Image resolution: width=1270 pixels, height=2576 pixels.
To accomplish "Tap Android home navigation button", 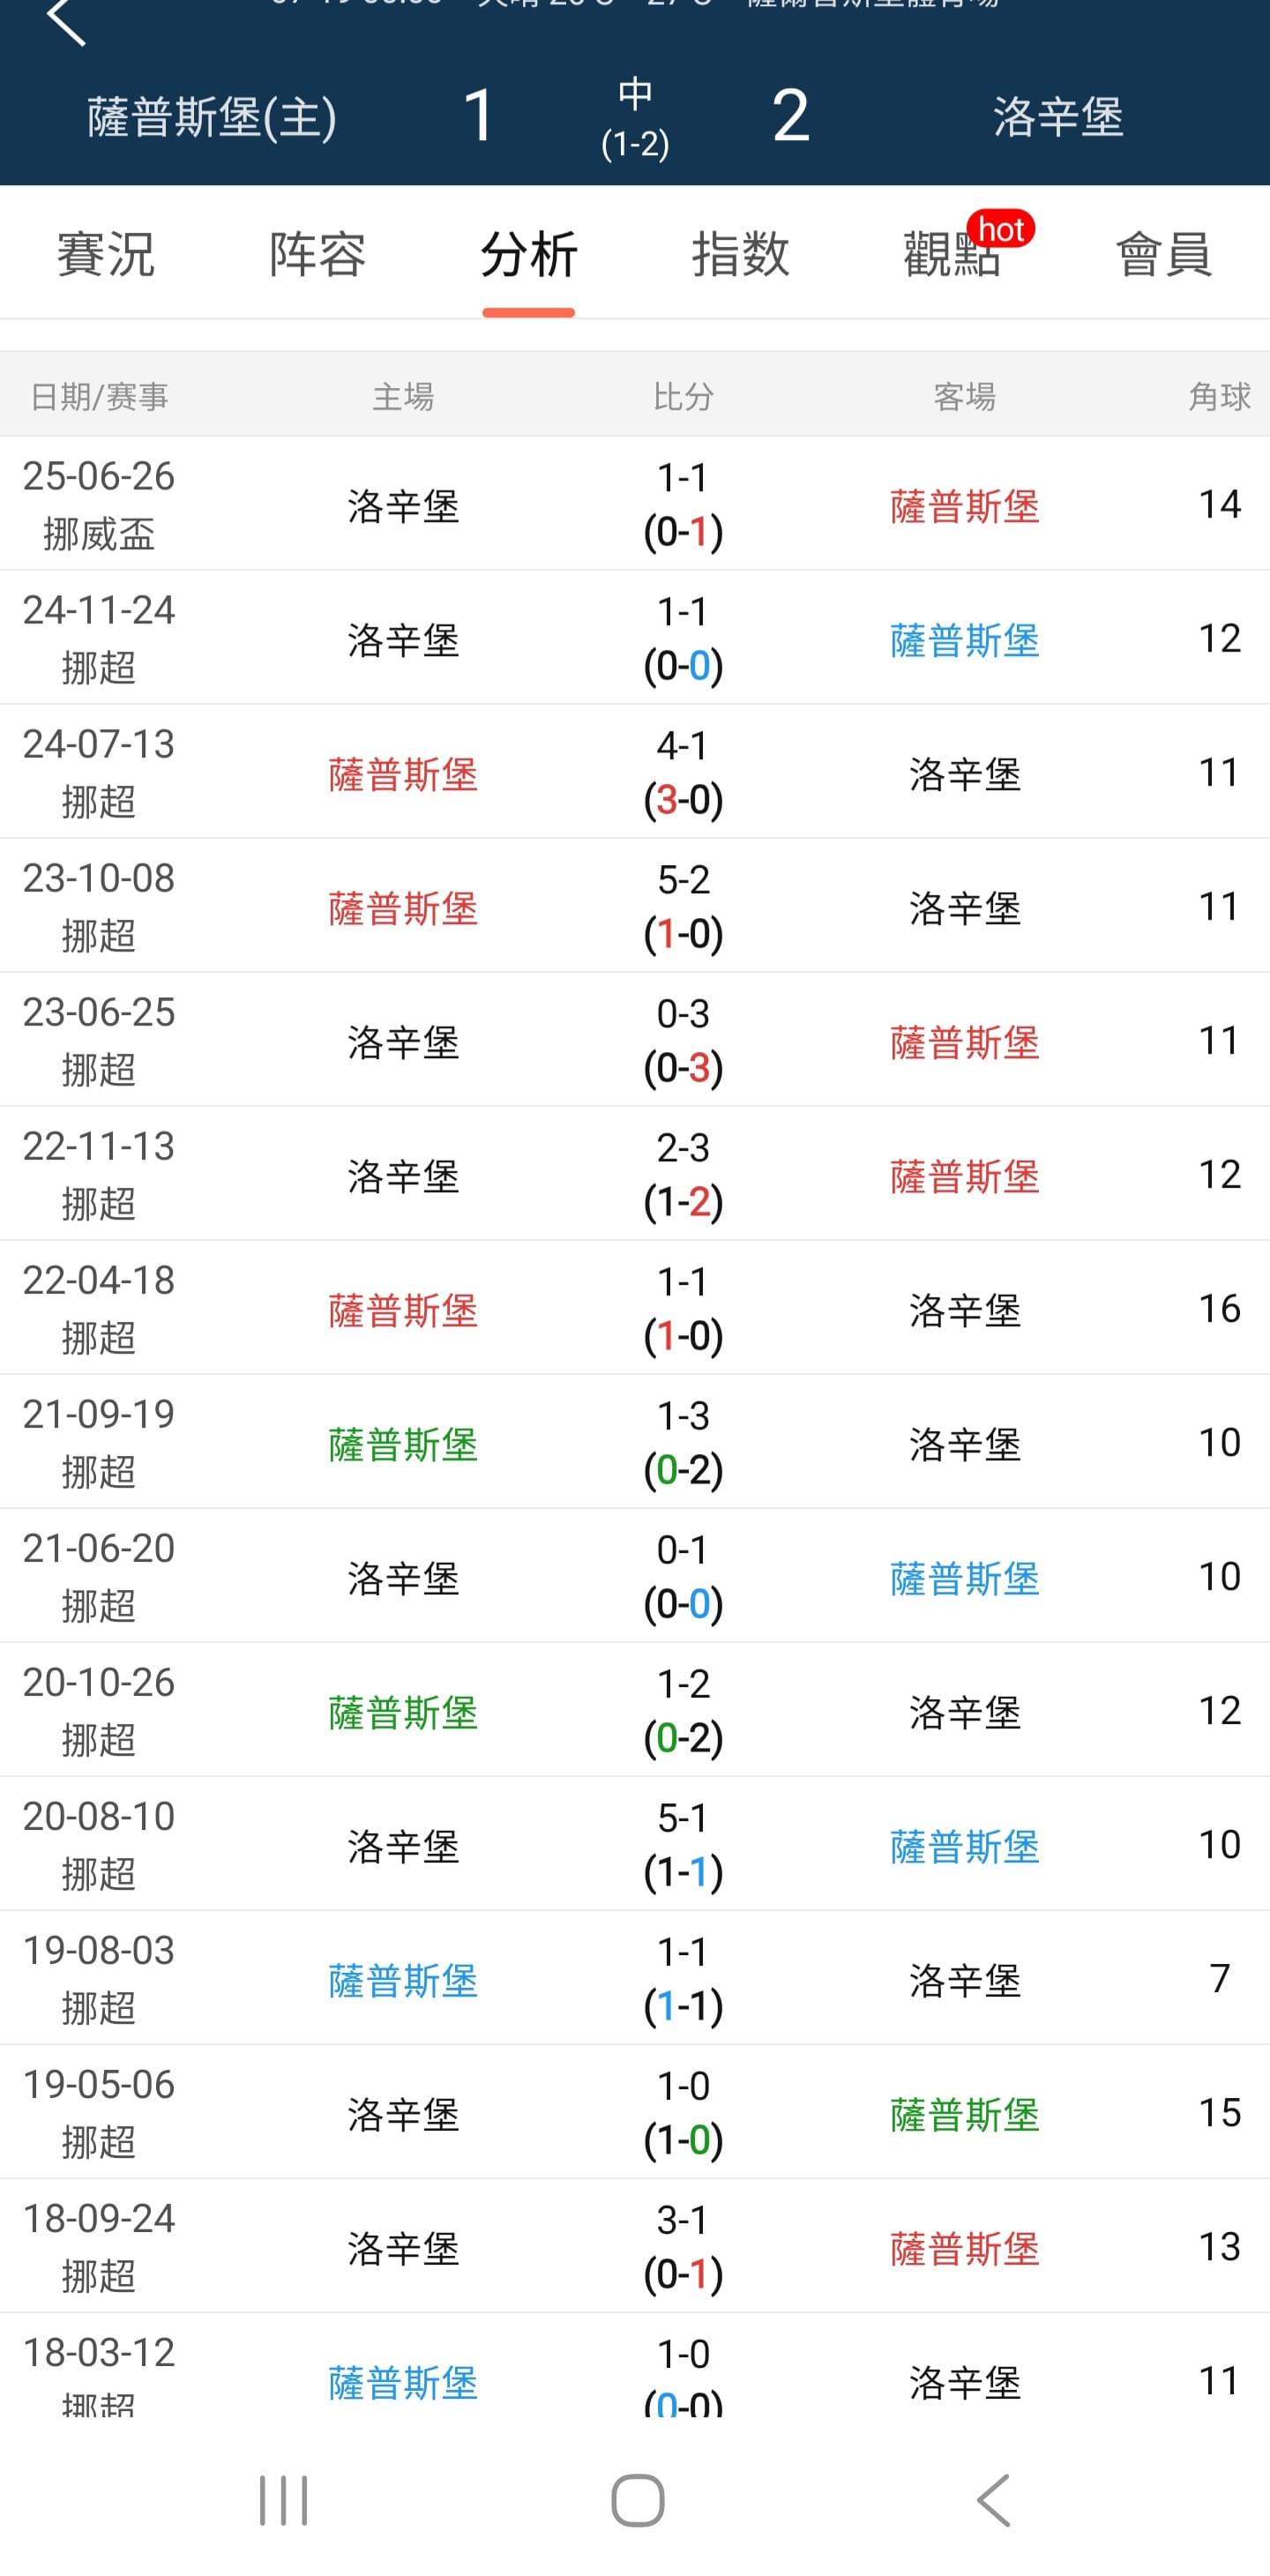I will click(x=637, y=2500).
